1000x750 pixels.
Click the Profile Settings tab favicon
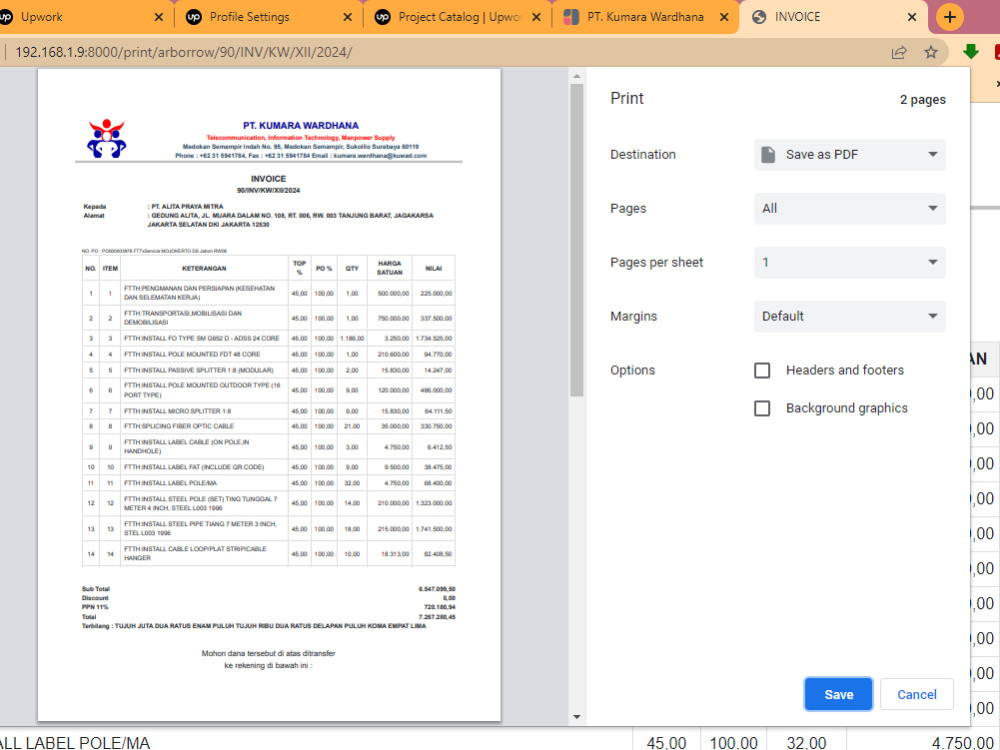click(194, 17)
